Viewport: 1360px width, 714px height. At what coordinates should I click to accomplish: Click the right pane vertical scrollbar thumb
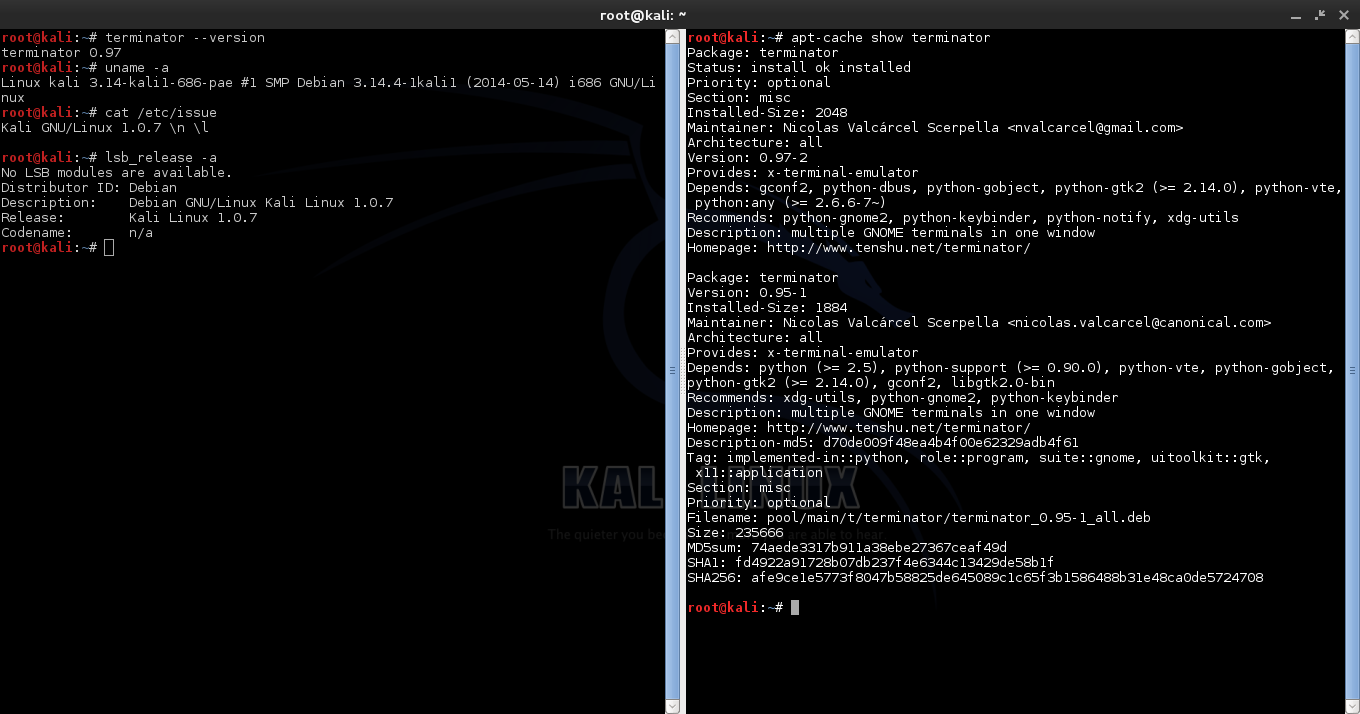coord(1353,372)
